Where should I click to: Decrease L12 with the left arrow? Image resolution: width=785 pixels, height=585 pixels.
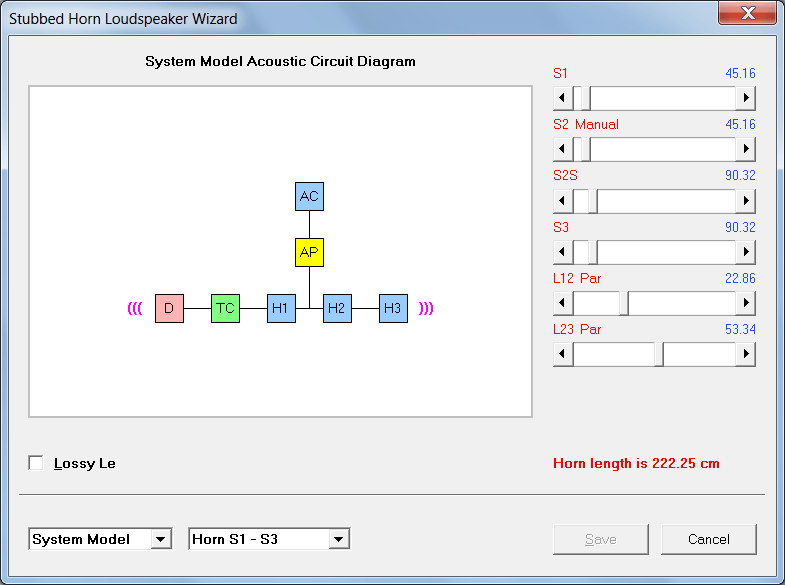click(x=563, y=303)
